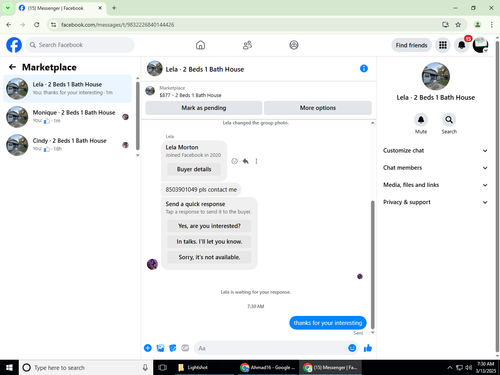Image resolution: width=500 pixels, height=375 pixels.
Task: Open Monique - 2 Beds 1 Bath House conversation
Action: click(x=67, y=117)
